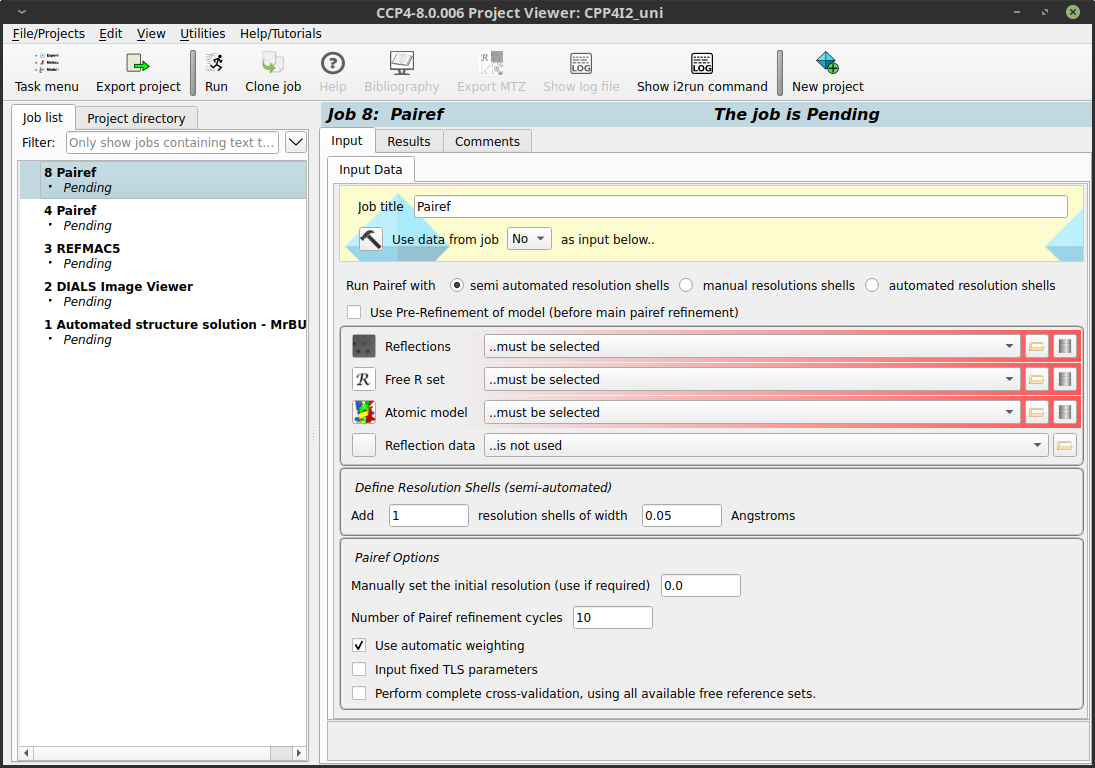This screenshot has height=768, width=1095.
Task: Click the Help question mark icon
Action: pos(332,64)
